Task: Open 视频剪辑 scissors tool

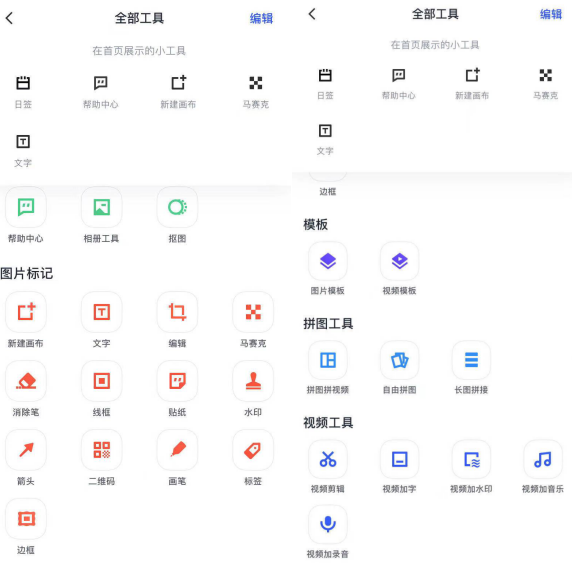Action: [x=328, y=459]
